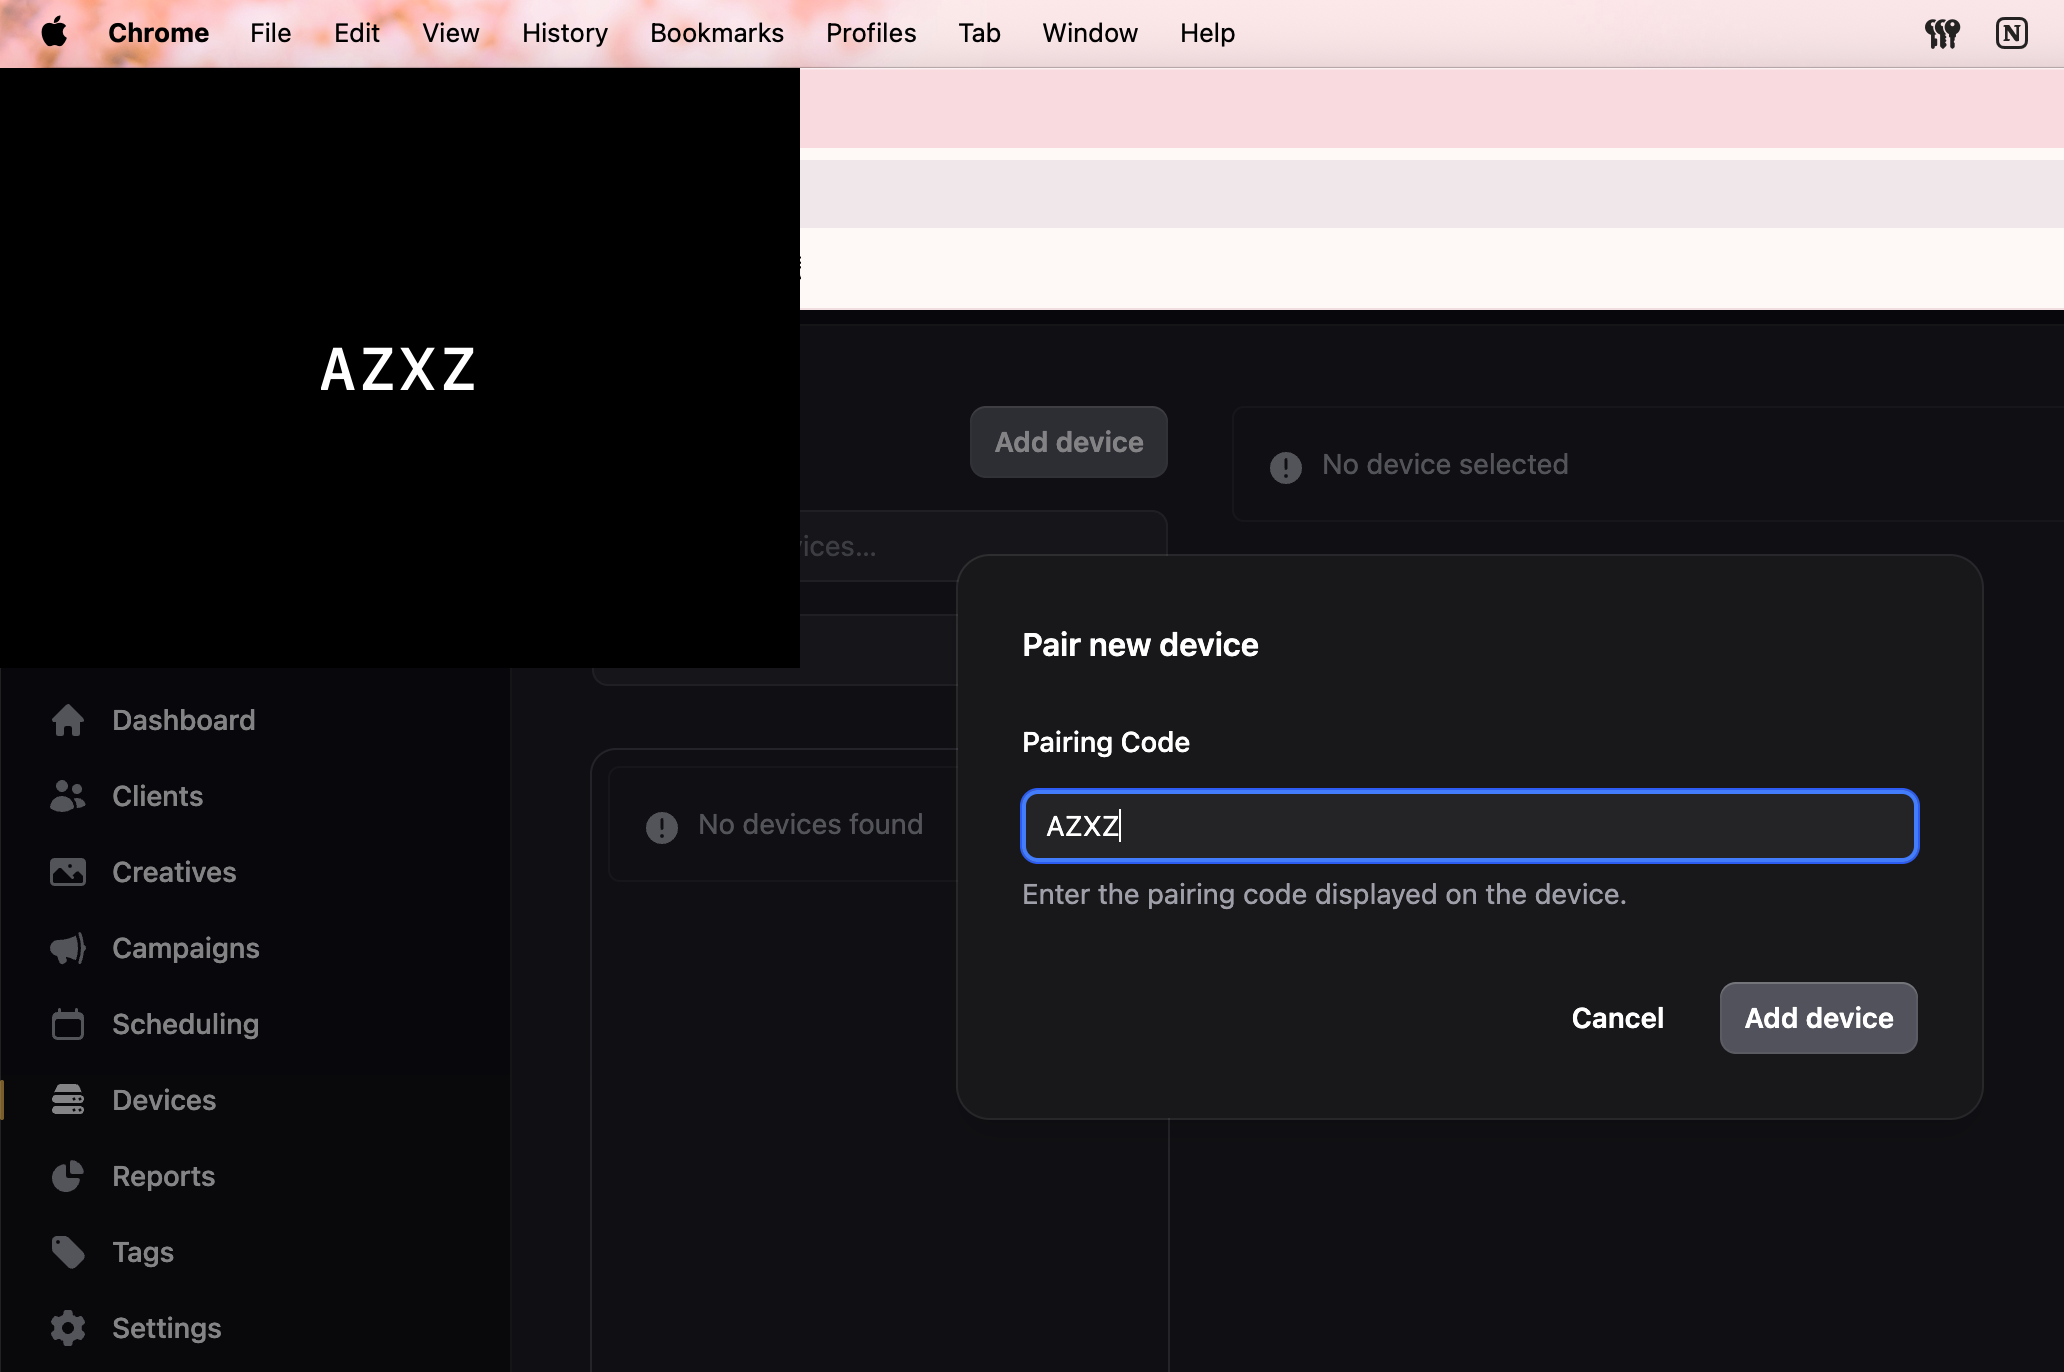
Task: Click the Clients people icon
Action: click(68, 796)
